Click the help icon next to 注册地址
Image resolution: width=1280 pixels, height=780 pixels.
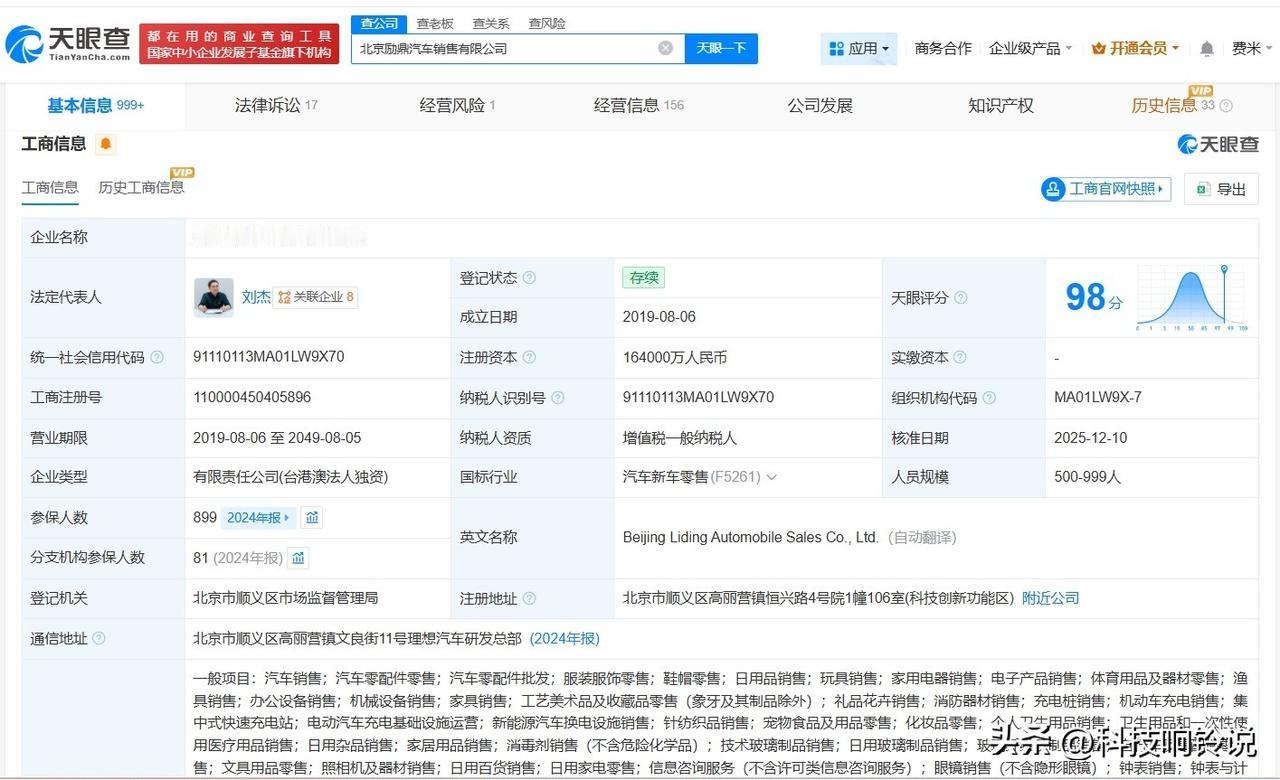(529, 599)
